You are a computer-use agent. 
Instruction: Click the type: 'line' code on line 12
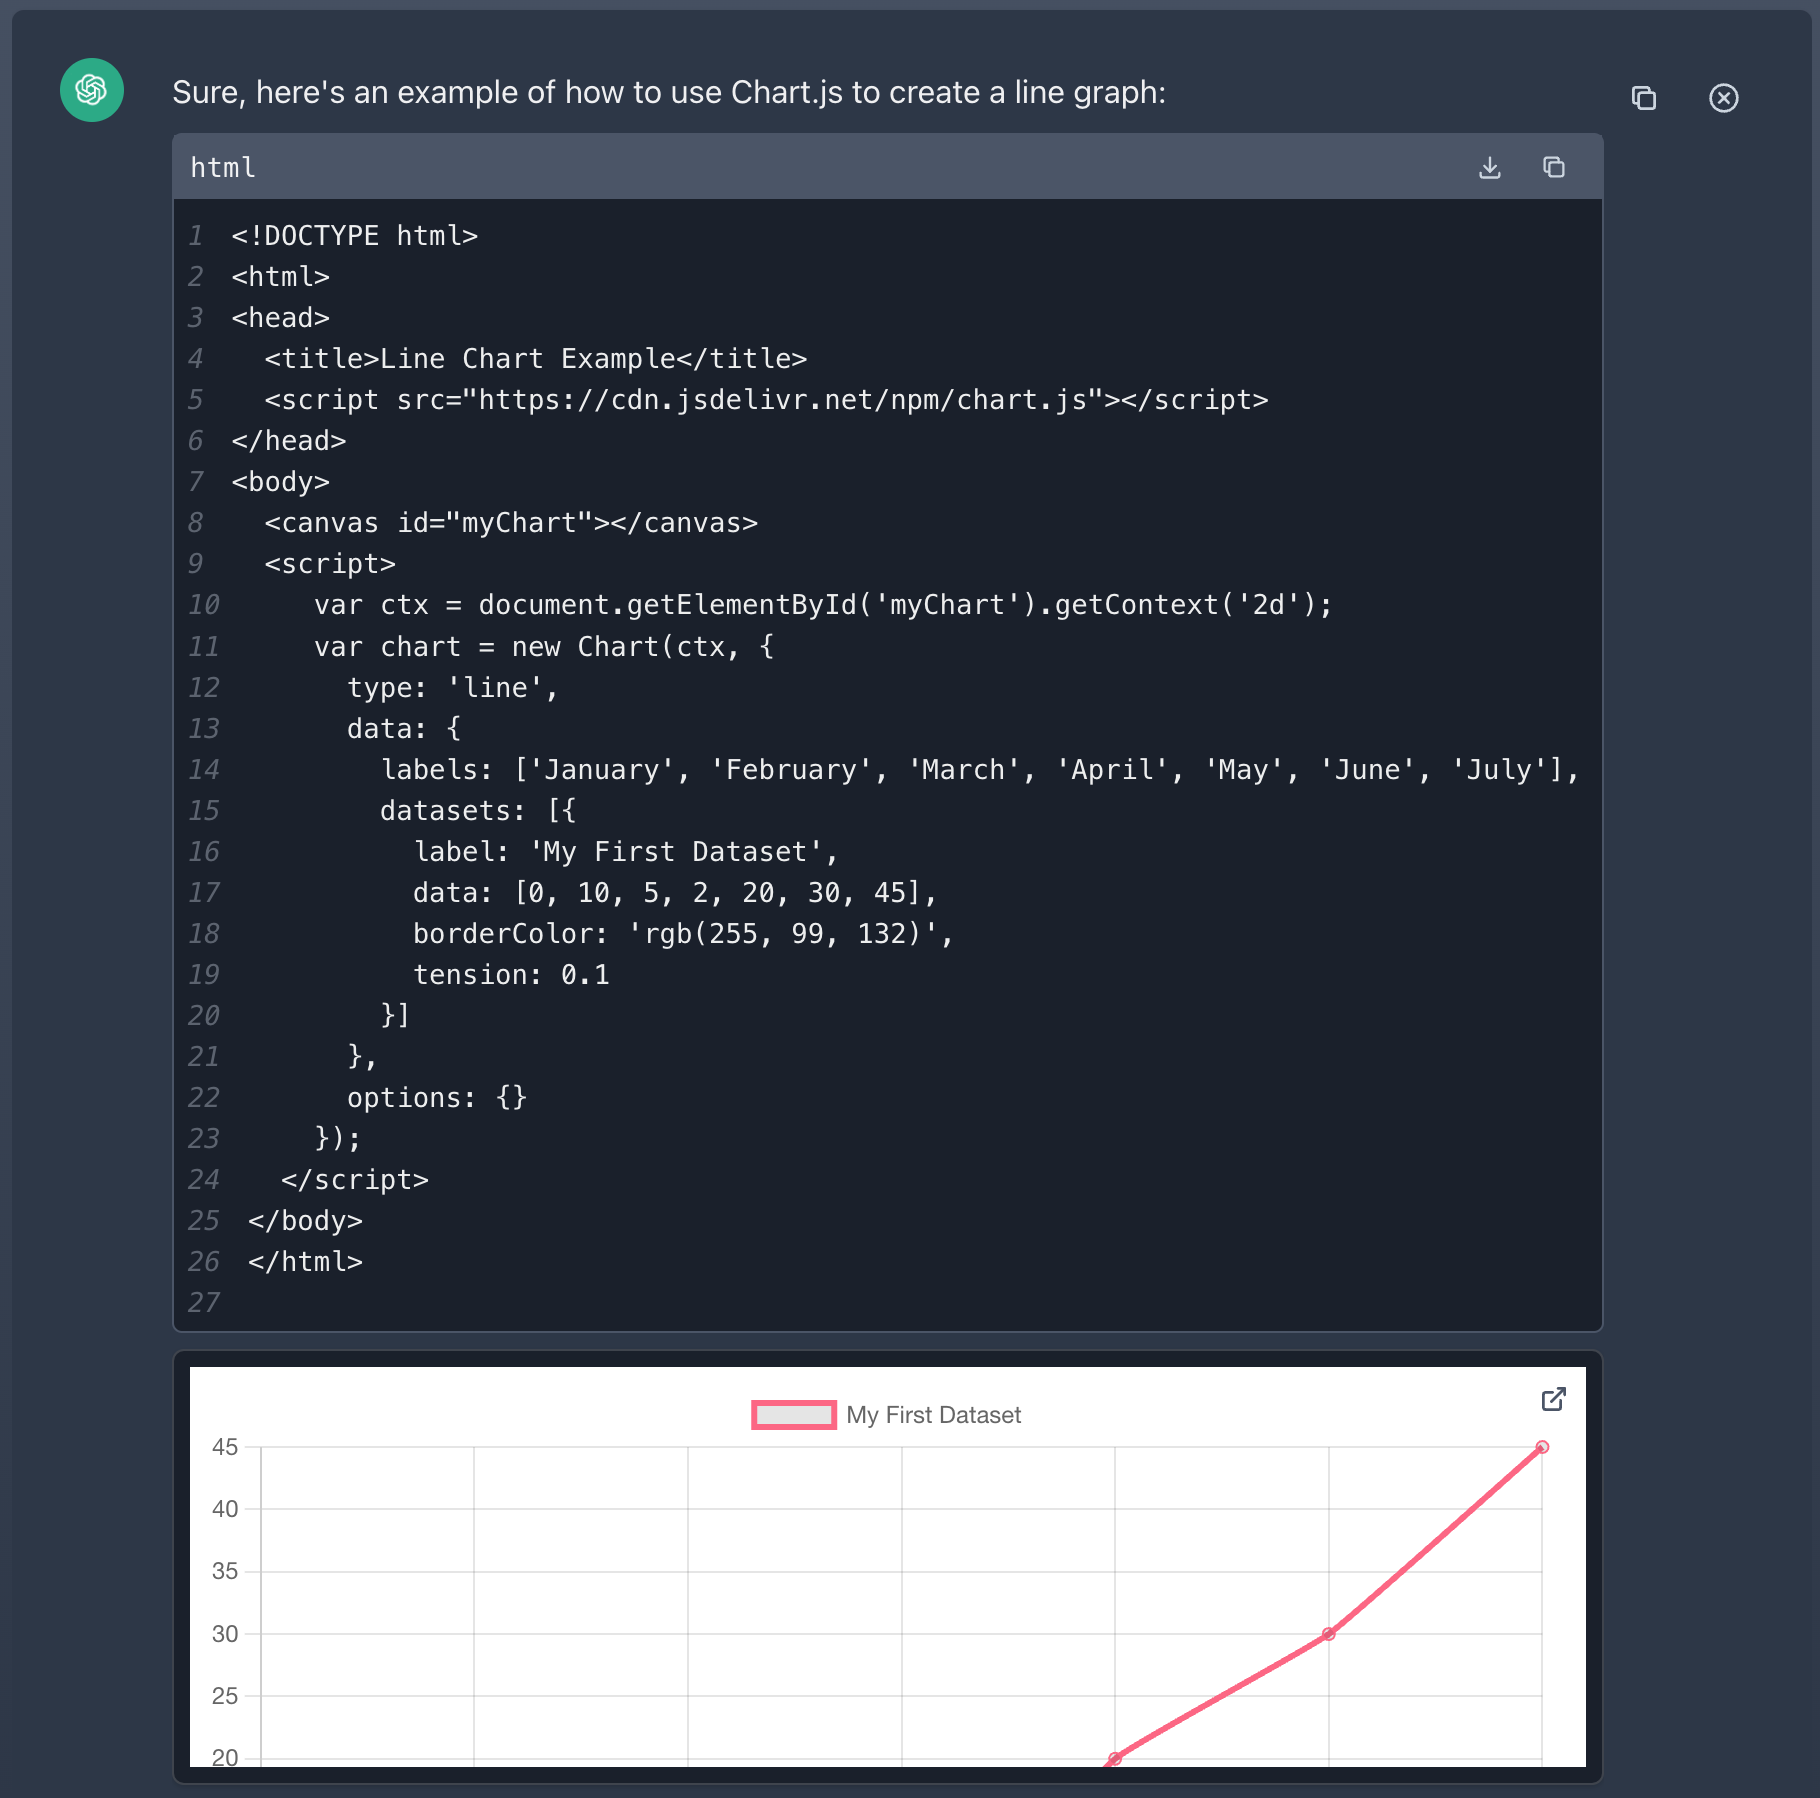pos(452,688)
